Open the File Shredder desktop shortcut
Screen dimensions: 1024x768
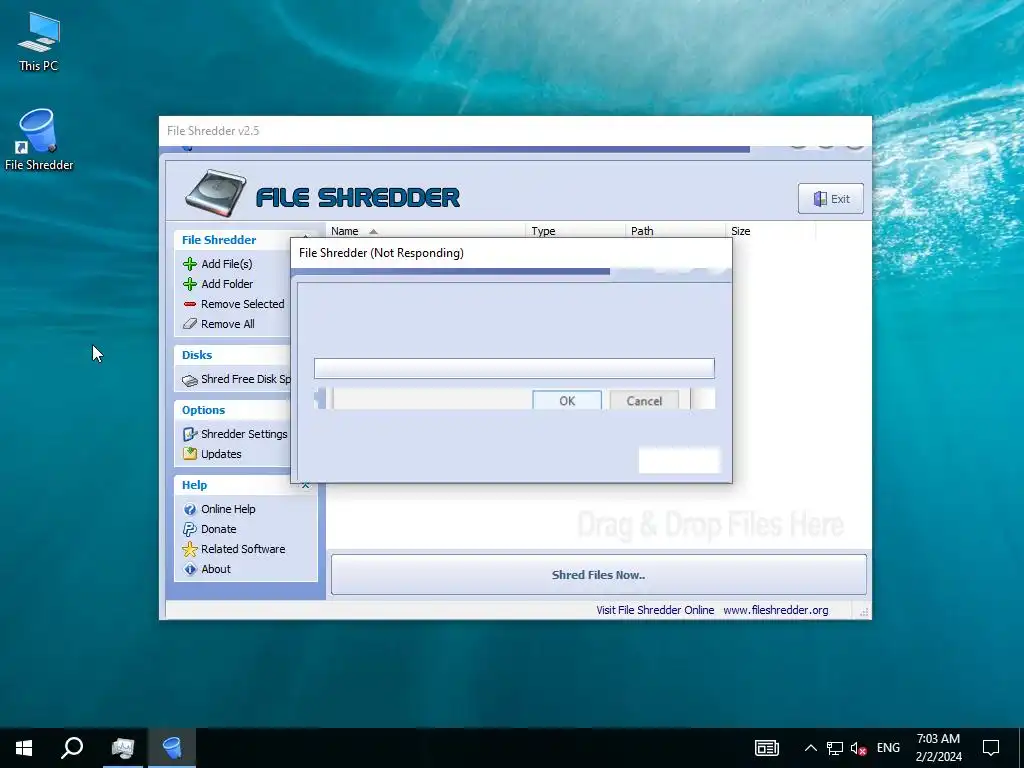click(39, 140)
